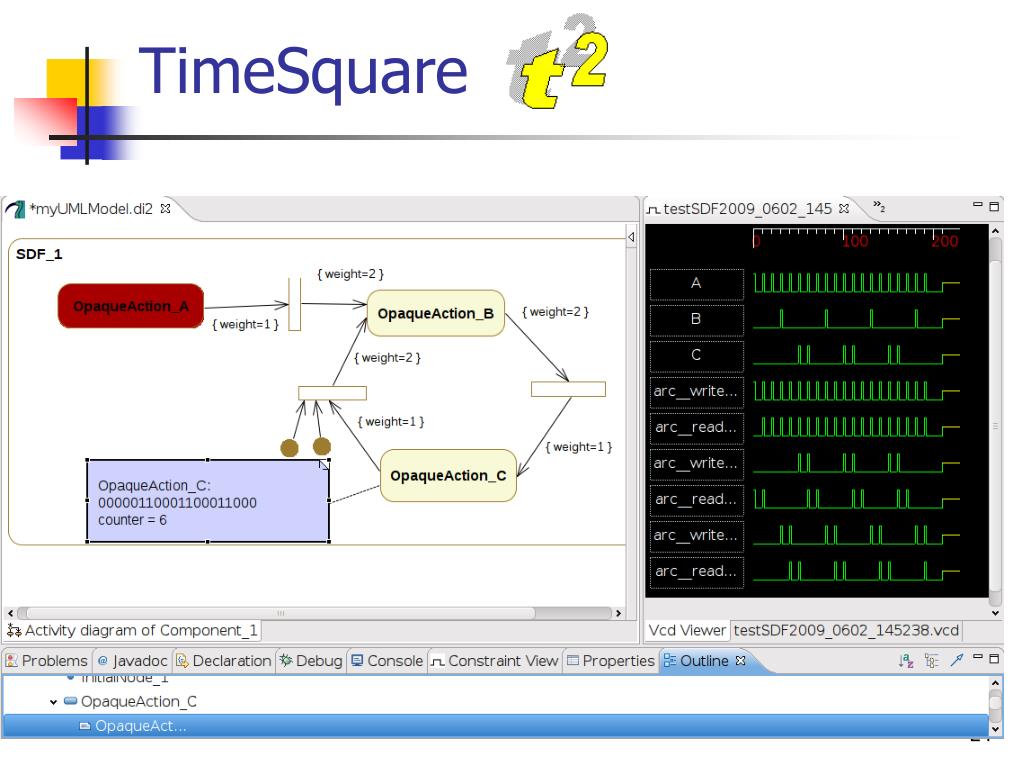Select the OpaqueAction_A node
The height and width of the screenshot is (768, 1024).
131,306
